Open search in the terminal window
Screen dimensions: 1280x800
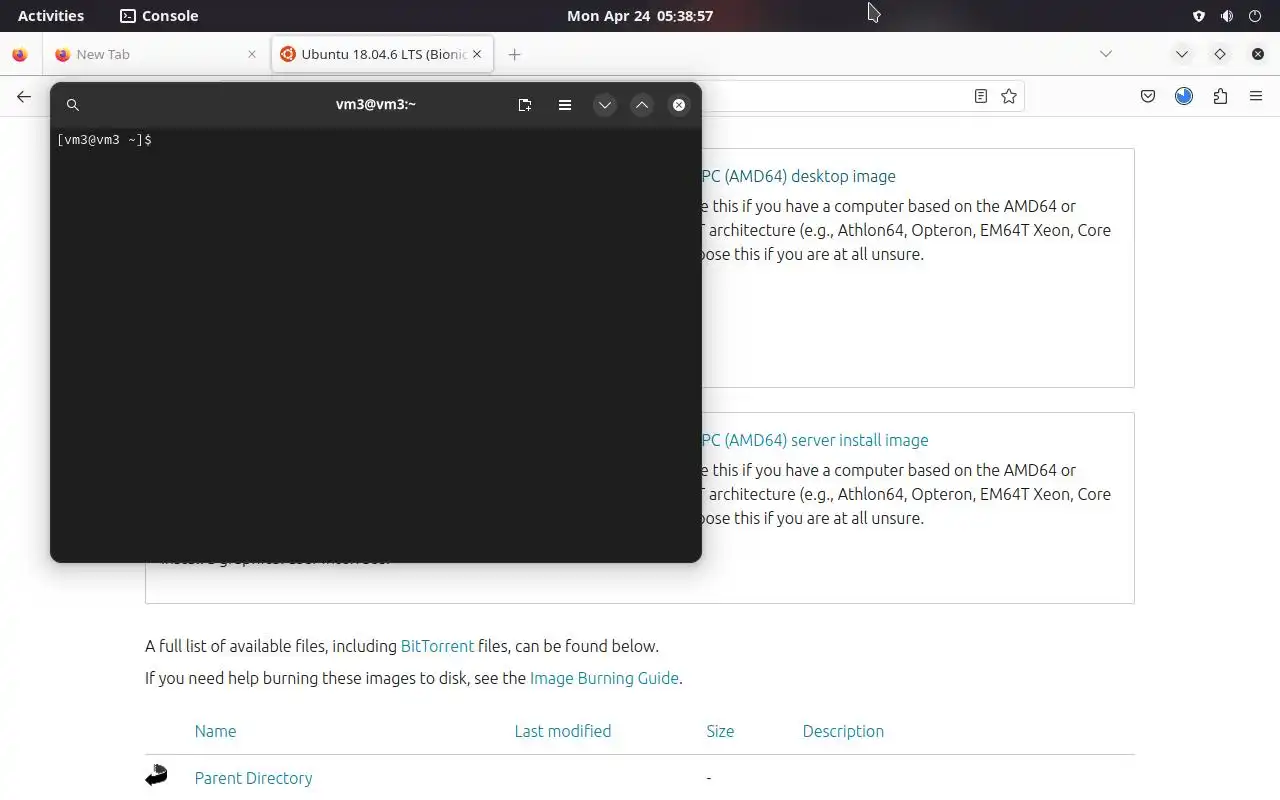point(72,104)
